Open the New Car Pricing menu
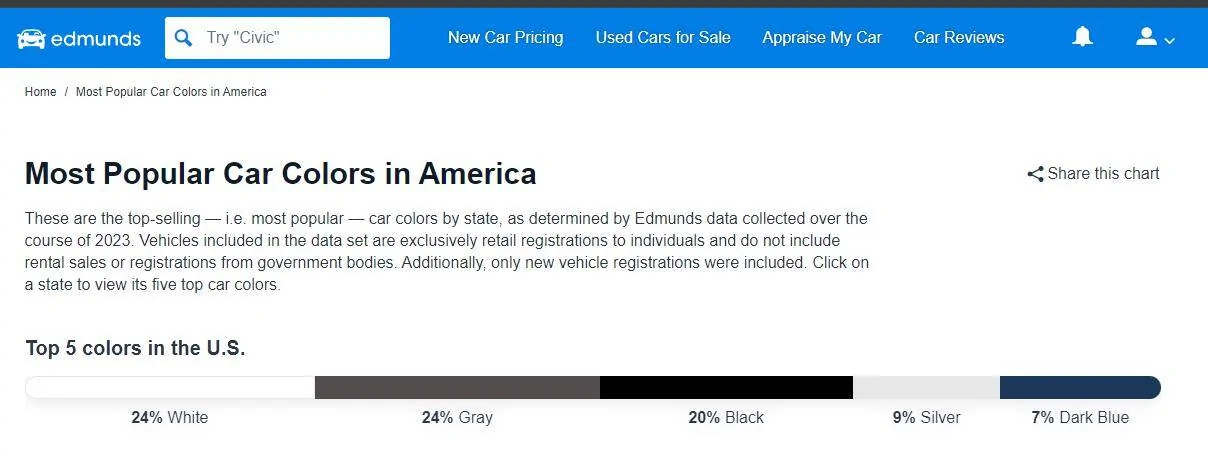This screenshot has height=461, width=1208. pos(505,37)
